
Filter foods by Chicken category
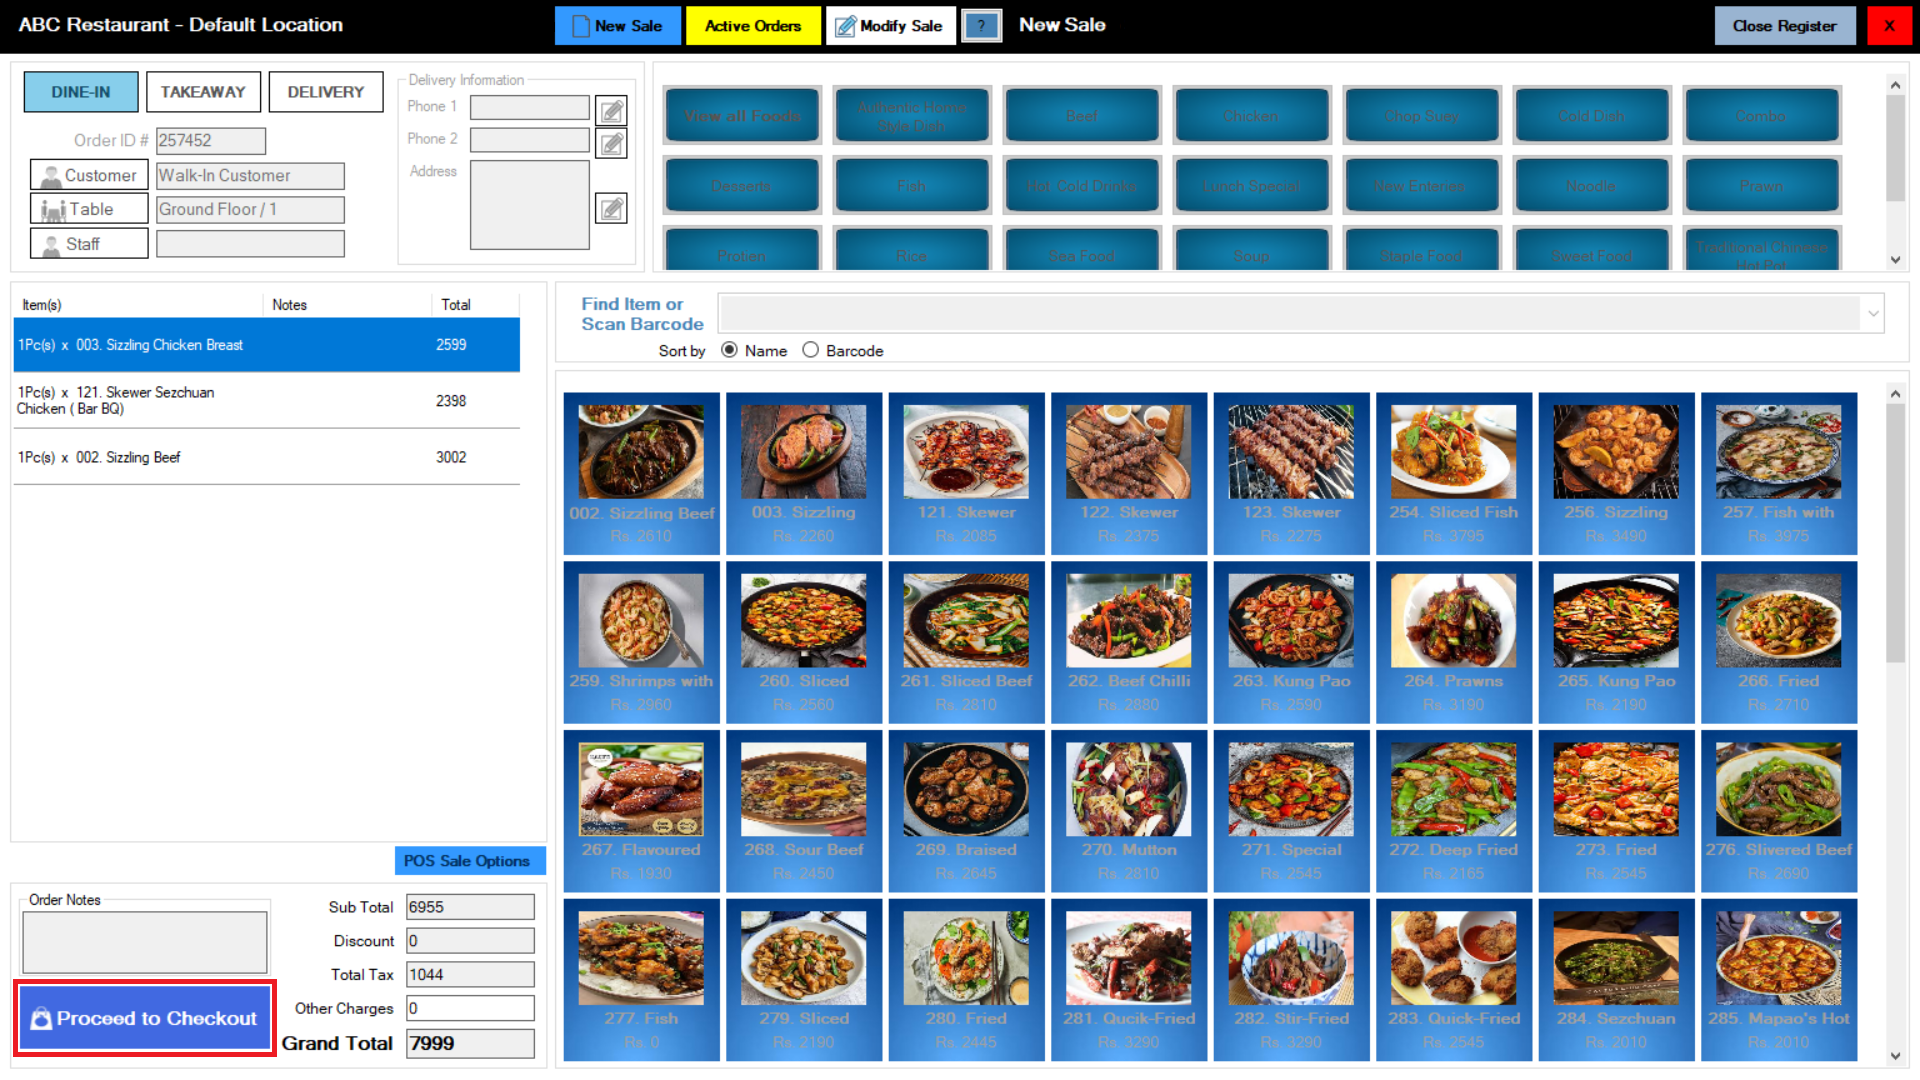tap(1252, 116)
